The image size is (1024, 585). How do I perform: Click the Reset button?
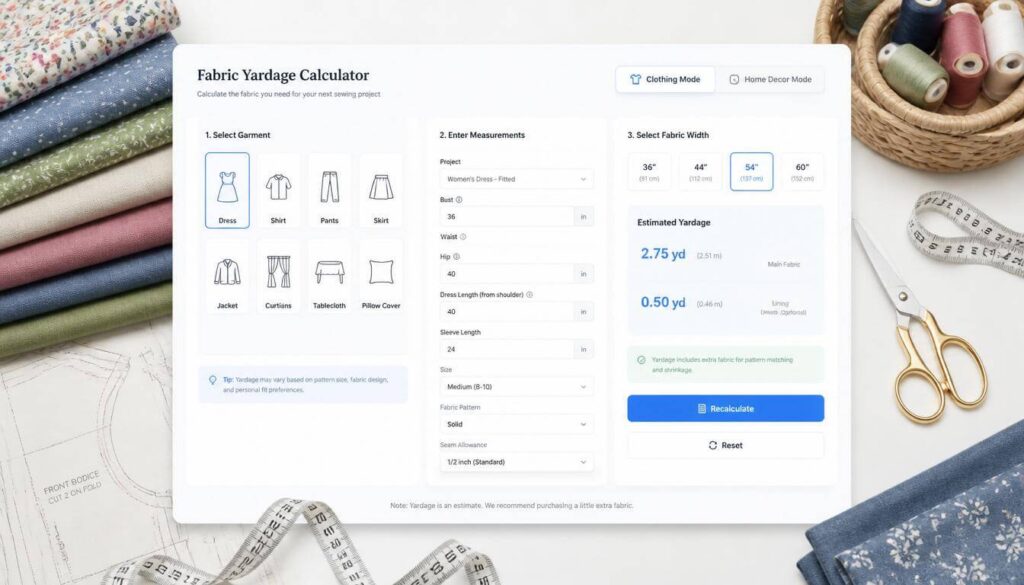pos(726,445)
